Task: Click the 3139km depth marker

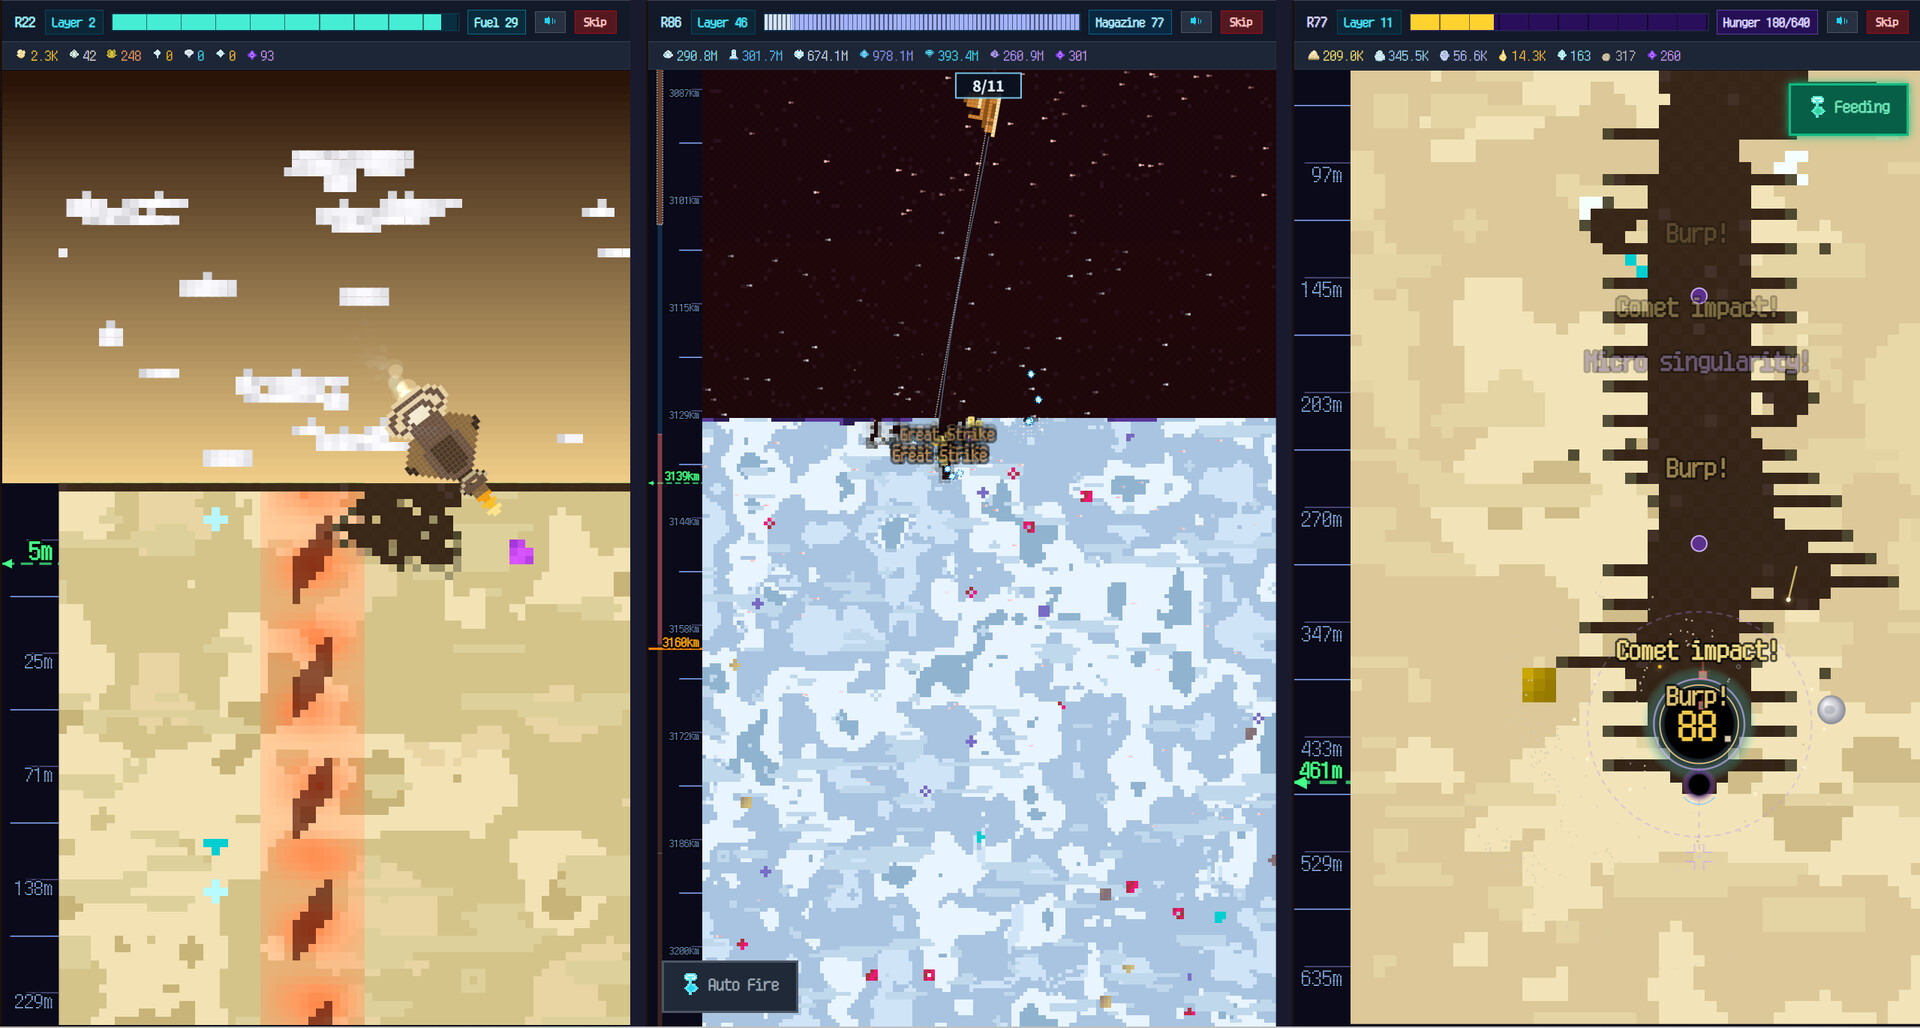Action: [x=682, y=476]
